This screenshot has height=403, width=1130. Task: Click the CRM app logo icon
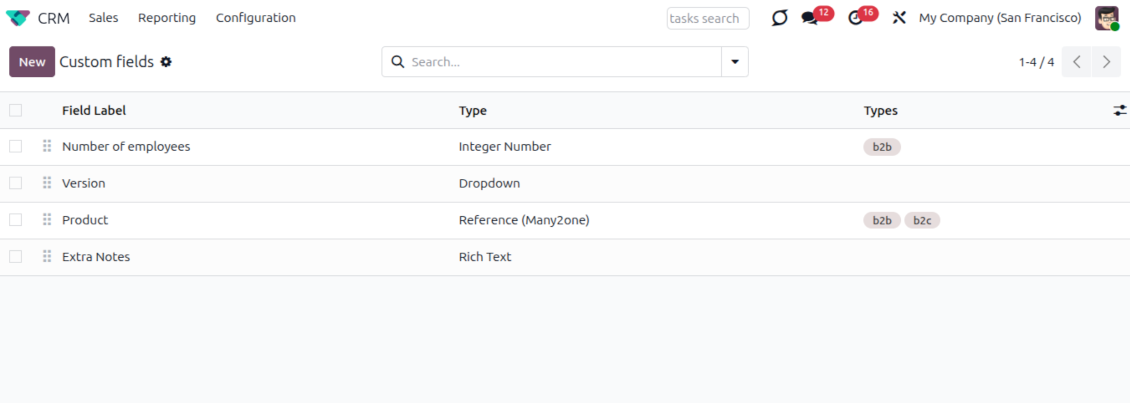[x=18, y=18]
